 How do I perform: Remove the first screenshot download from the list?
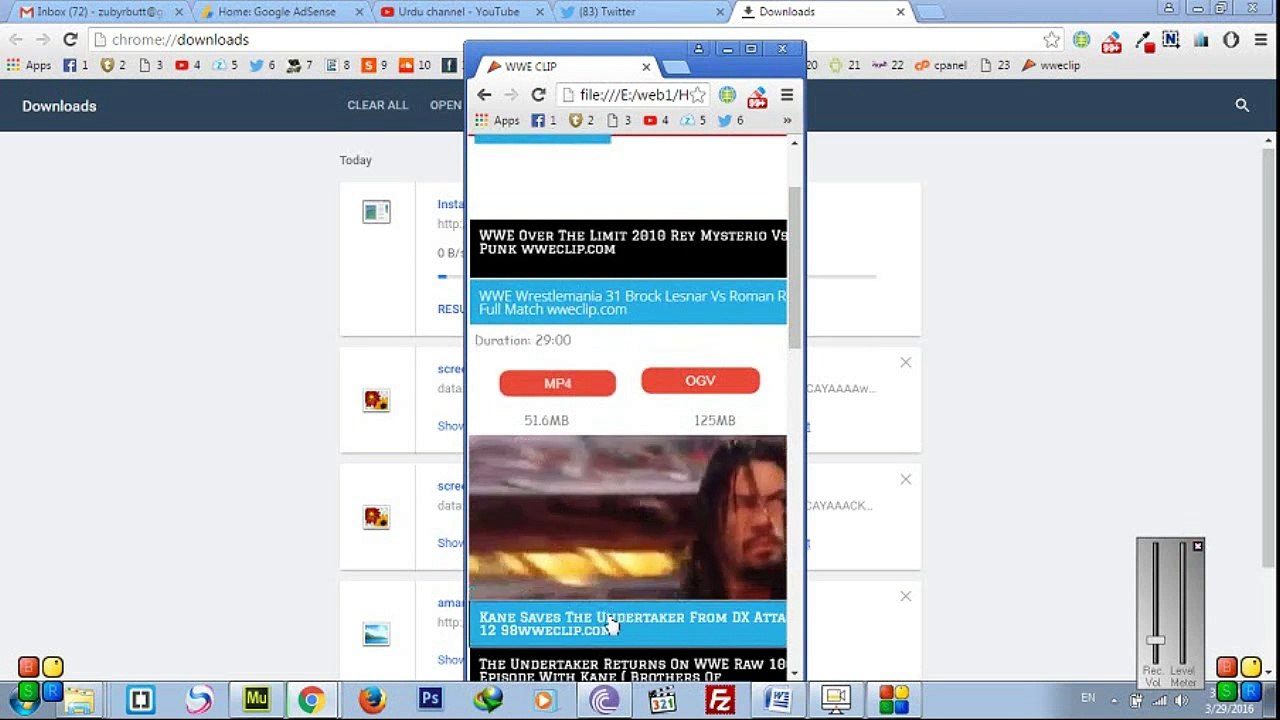[905, 362]
